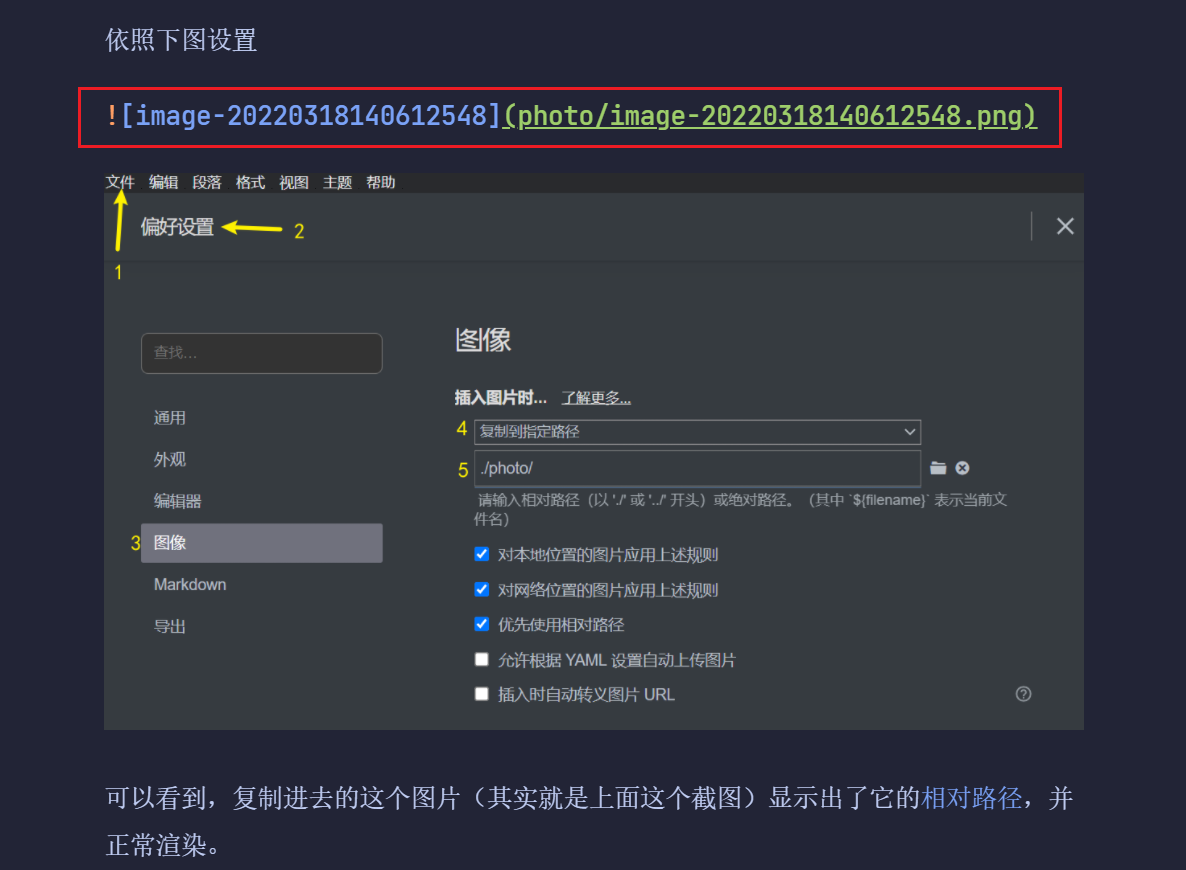This screenshot has height=870, width=1186.
Task: Toggle 对网络位置的图片应用上述规则 checkbox
Action: 481,589
